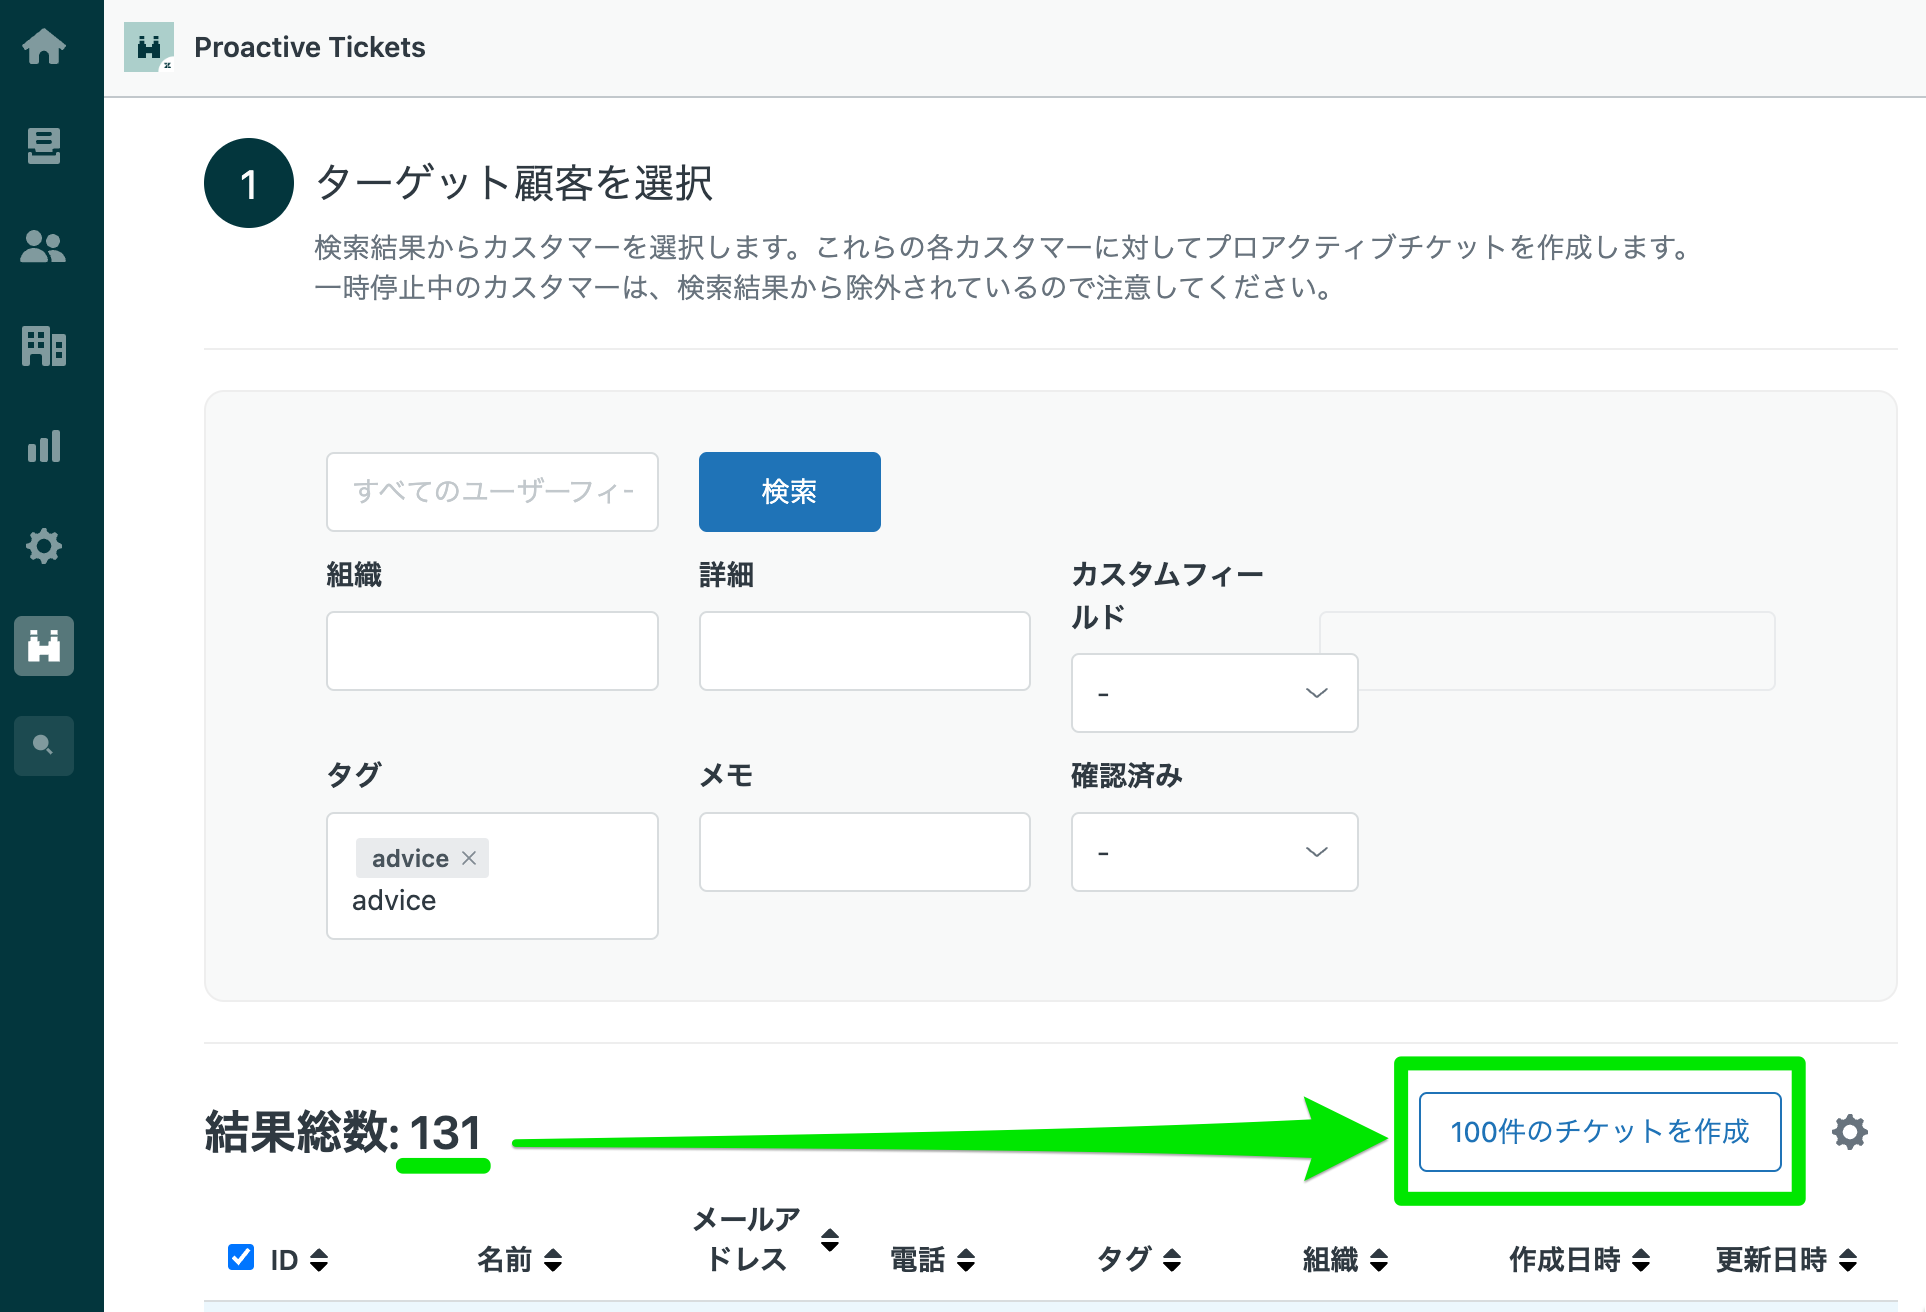
Task: Expand the 確認済み dropdown
Action: point(1214,852)
